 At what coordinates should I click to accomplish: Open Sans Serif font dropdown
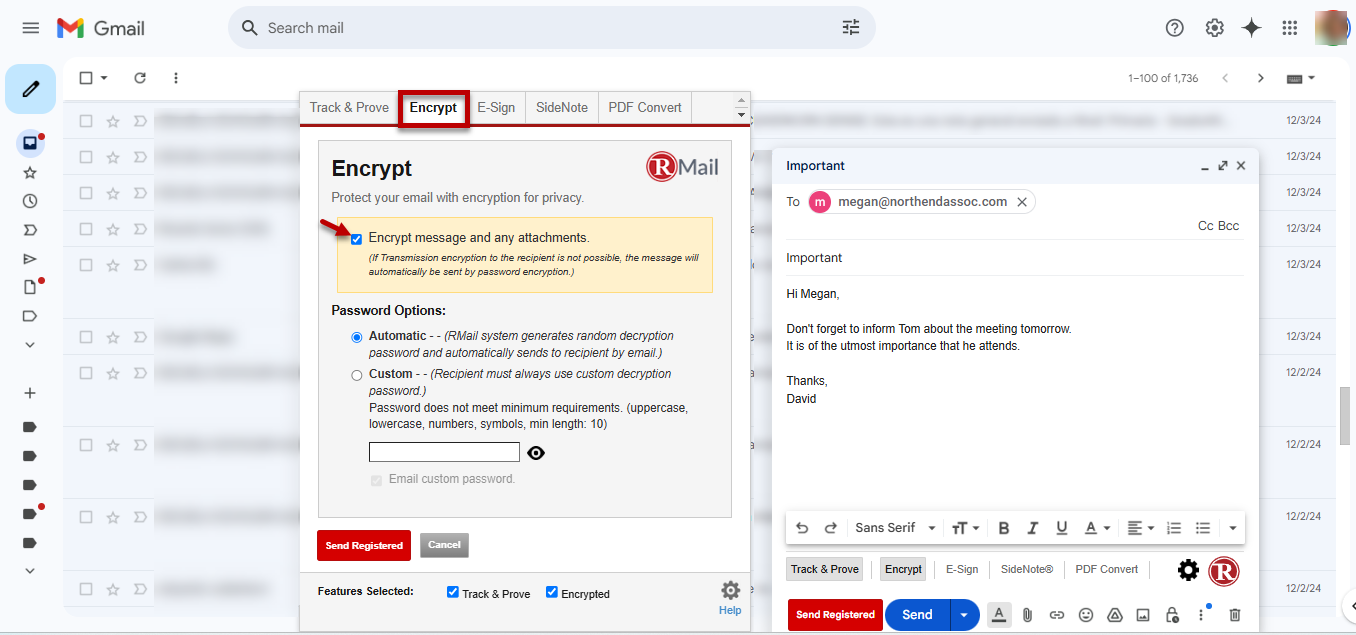coord(896,528)
